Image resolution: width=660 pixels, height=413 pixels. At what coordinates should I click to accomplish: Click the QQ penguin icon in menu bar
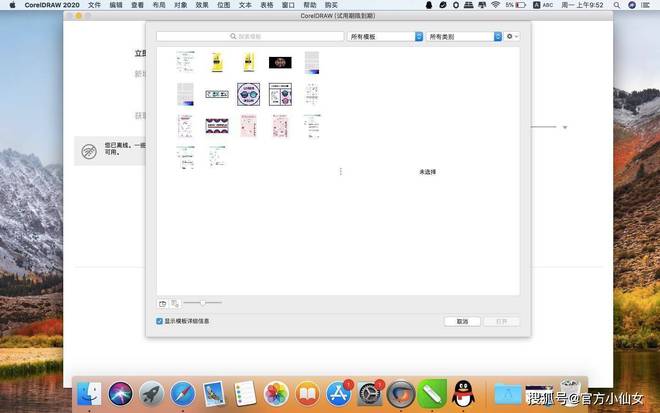coord(429,5)
